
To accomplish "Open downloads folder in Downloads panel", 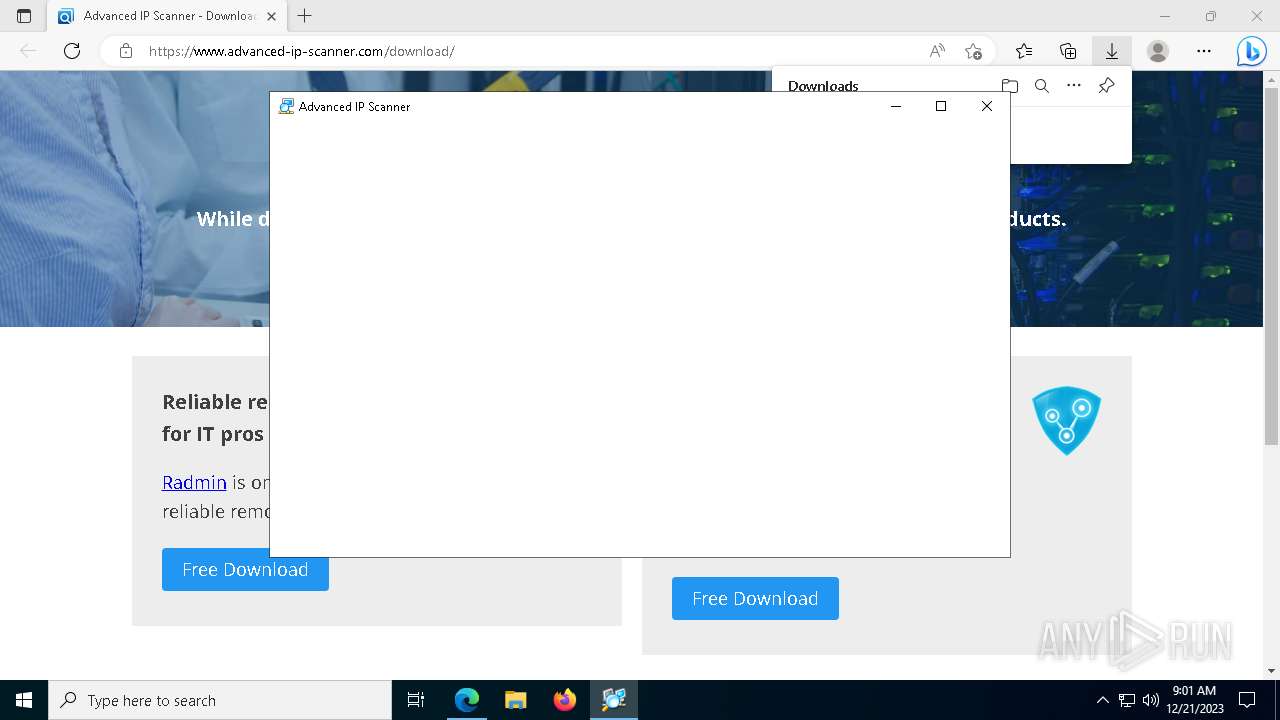I will pyautogui.click(x=1010, y=86).
